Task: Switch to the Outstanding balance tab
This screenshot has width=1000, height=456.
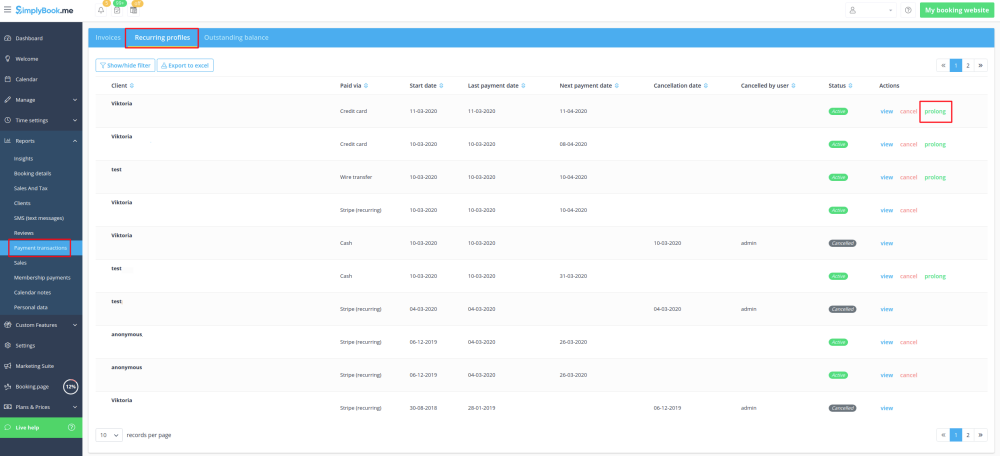Action: coord(236,38)
